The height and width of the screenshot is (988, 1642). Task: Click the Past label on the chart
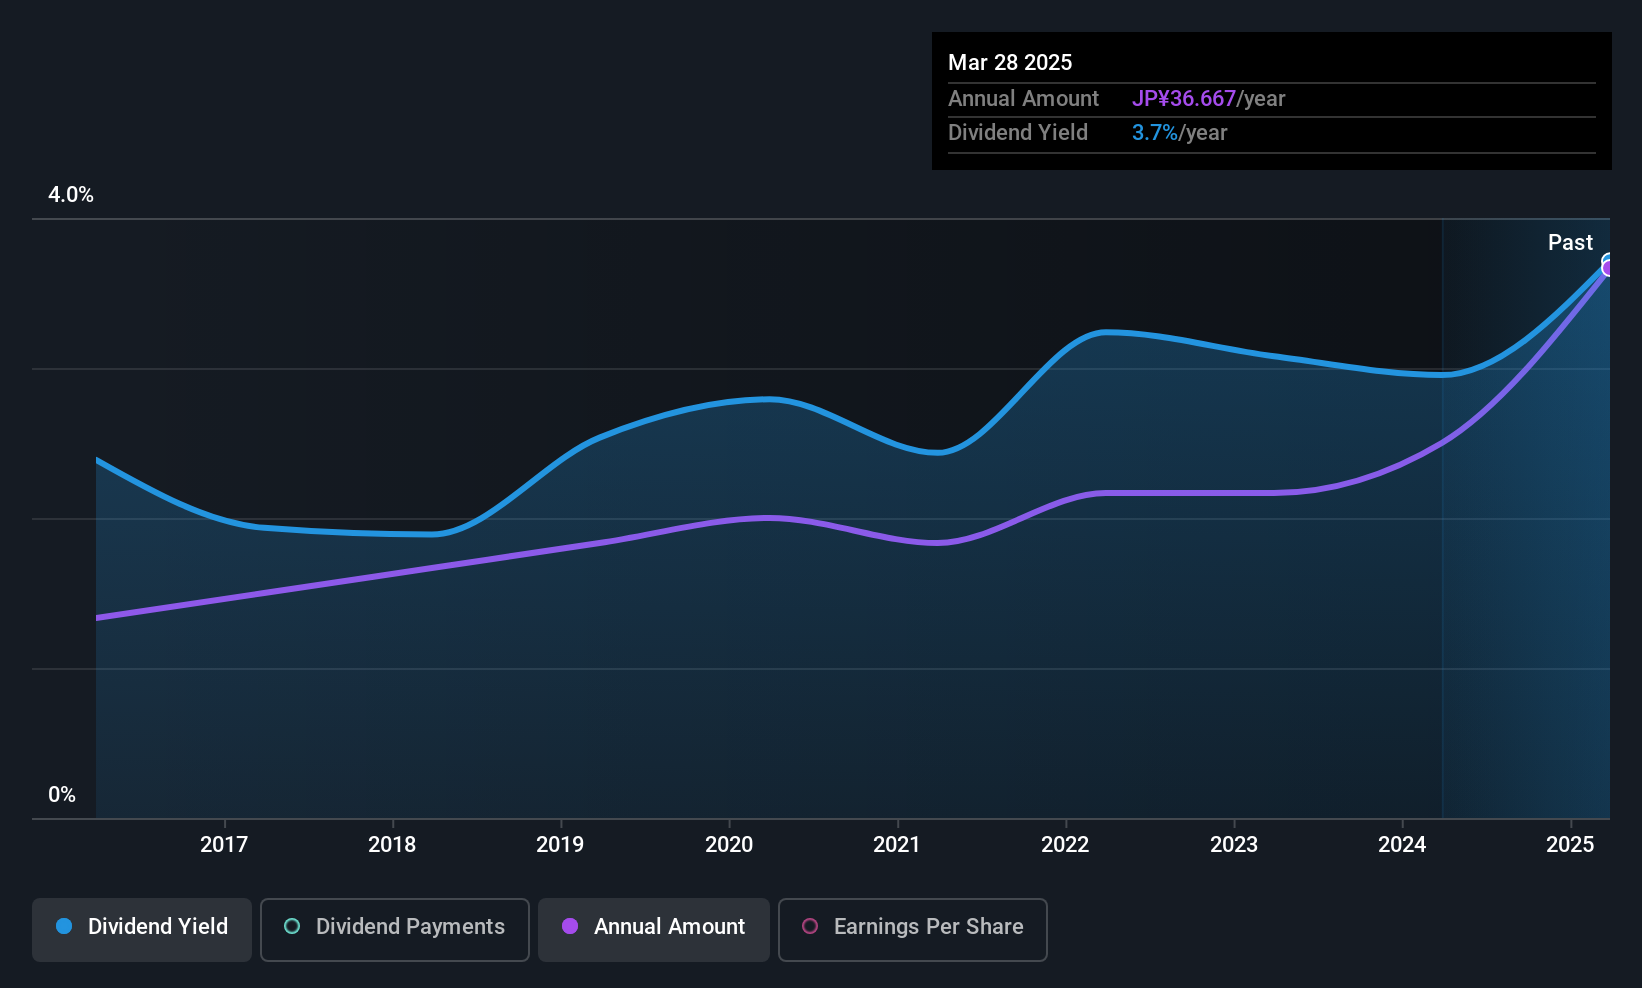tap(1570, 242)
